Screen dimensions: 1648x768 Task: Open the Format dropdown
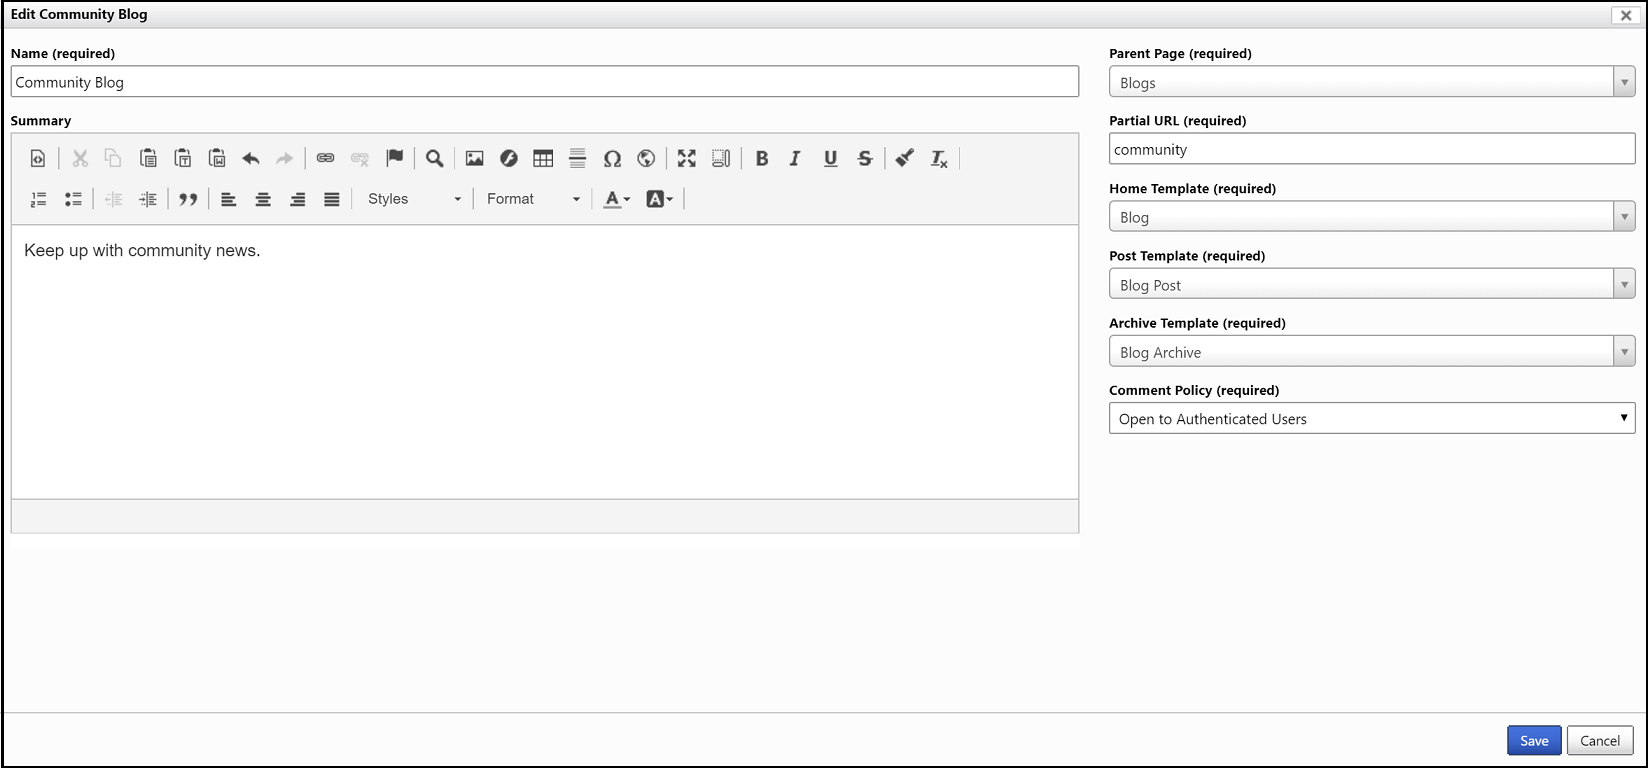533,199
